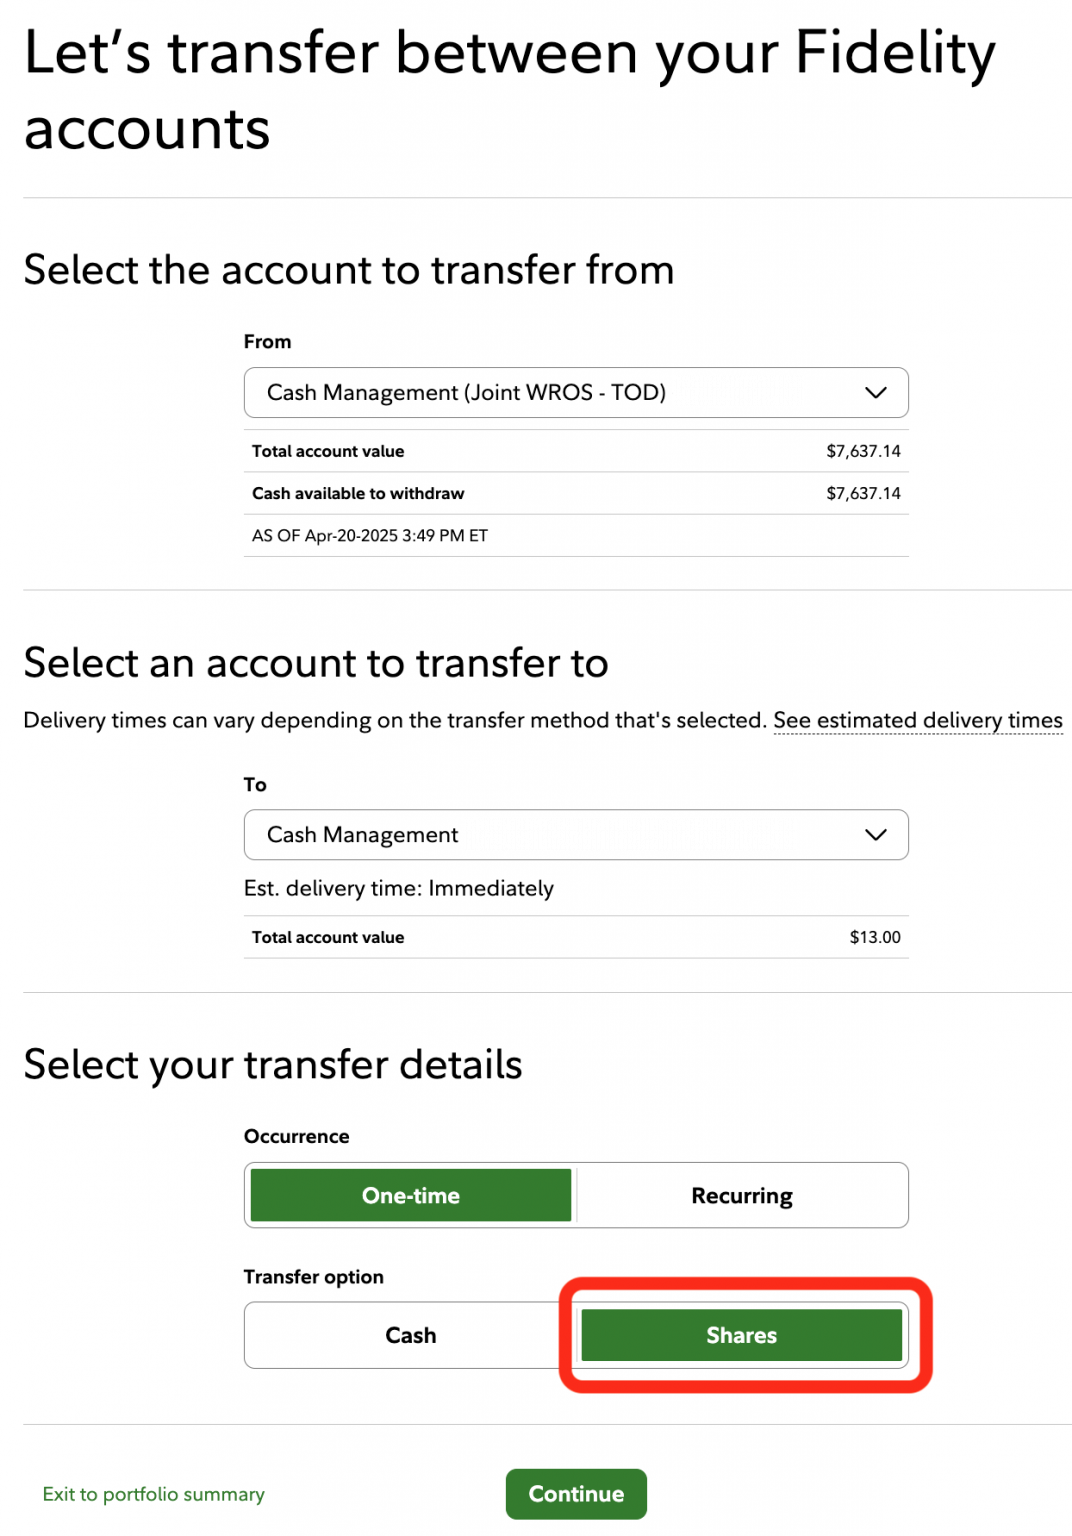
Task: Click the highlighted green Shares button
Action: 741,1334
